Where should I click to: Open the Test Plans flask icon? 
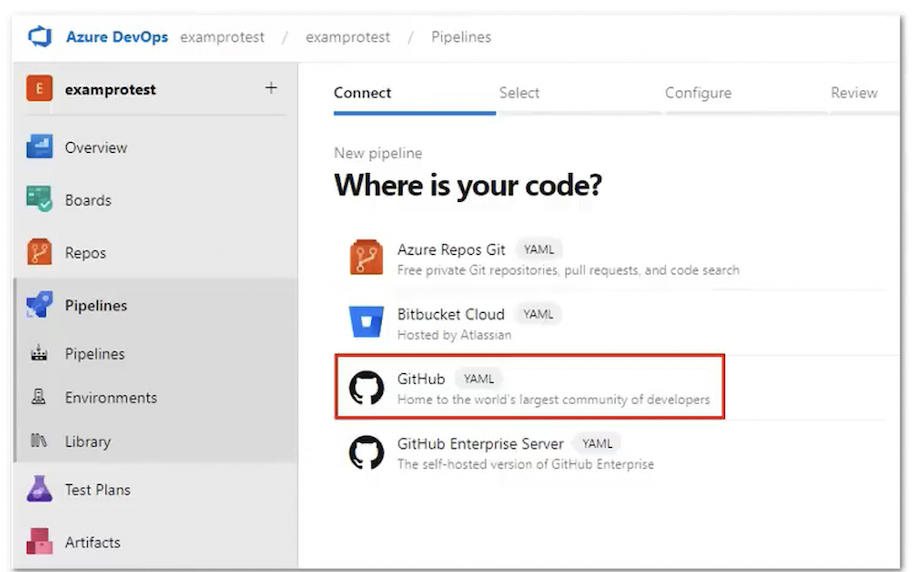coord(39,489)
